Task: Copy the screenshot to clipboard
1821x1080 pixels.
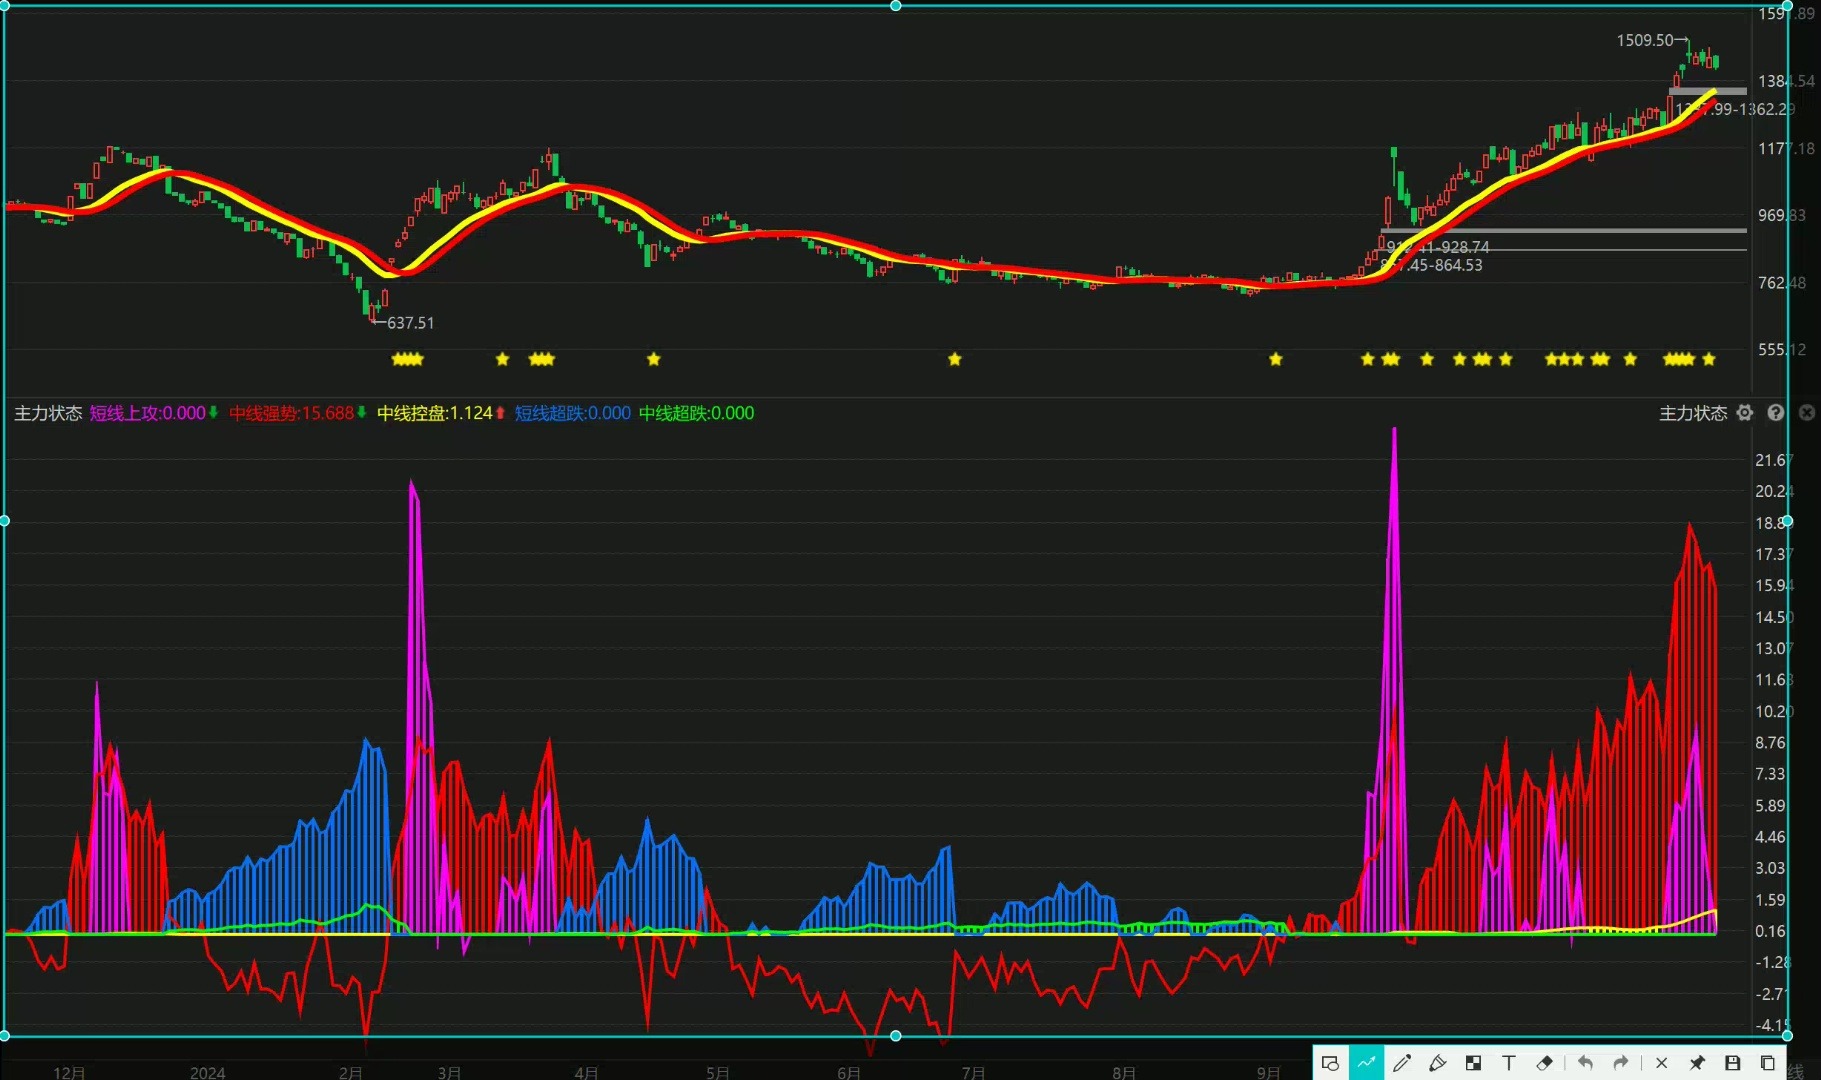Action: point(1768,1063)
